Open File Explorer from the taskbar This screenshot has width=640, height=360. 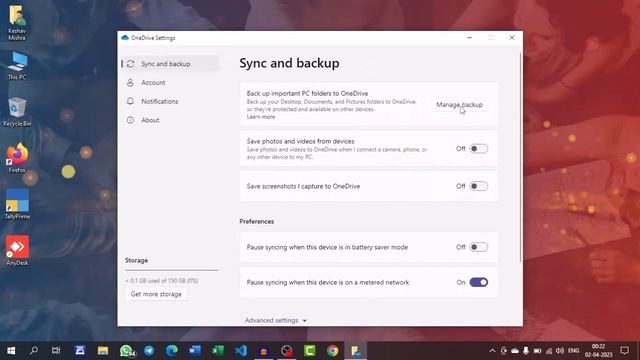(x=103, y=351)
